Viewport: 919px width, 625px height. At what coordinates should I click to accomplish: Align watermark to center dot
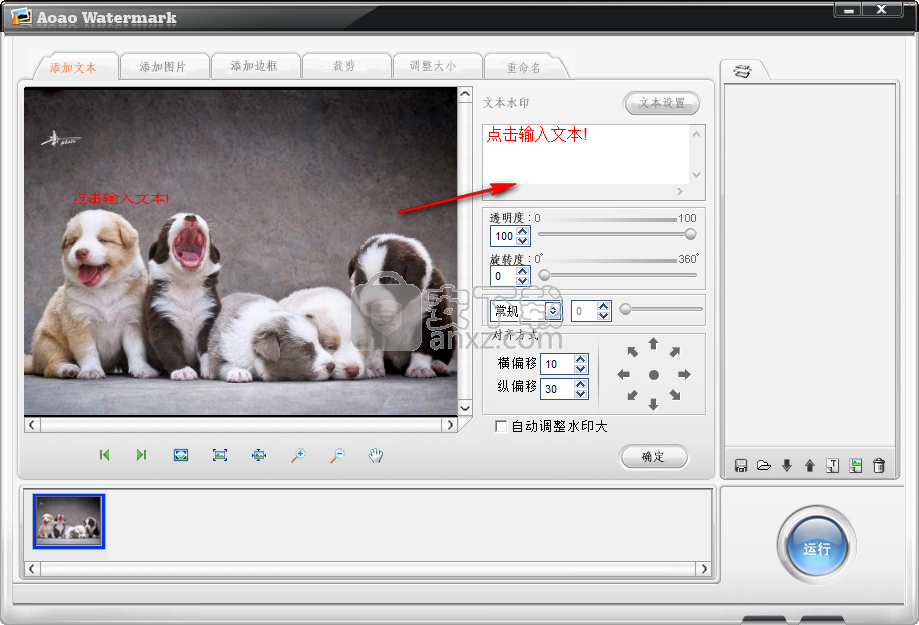[653, 375]
